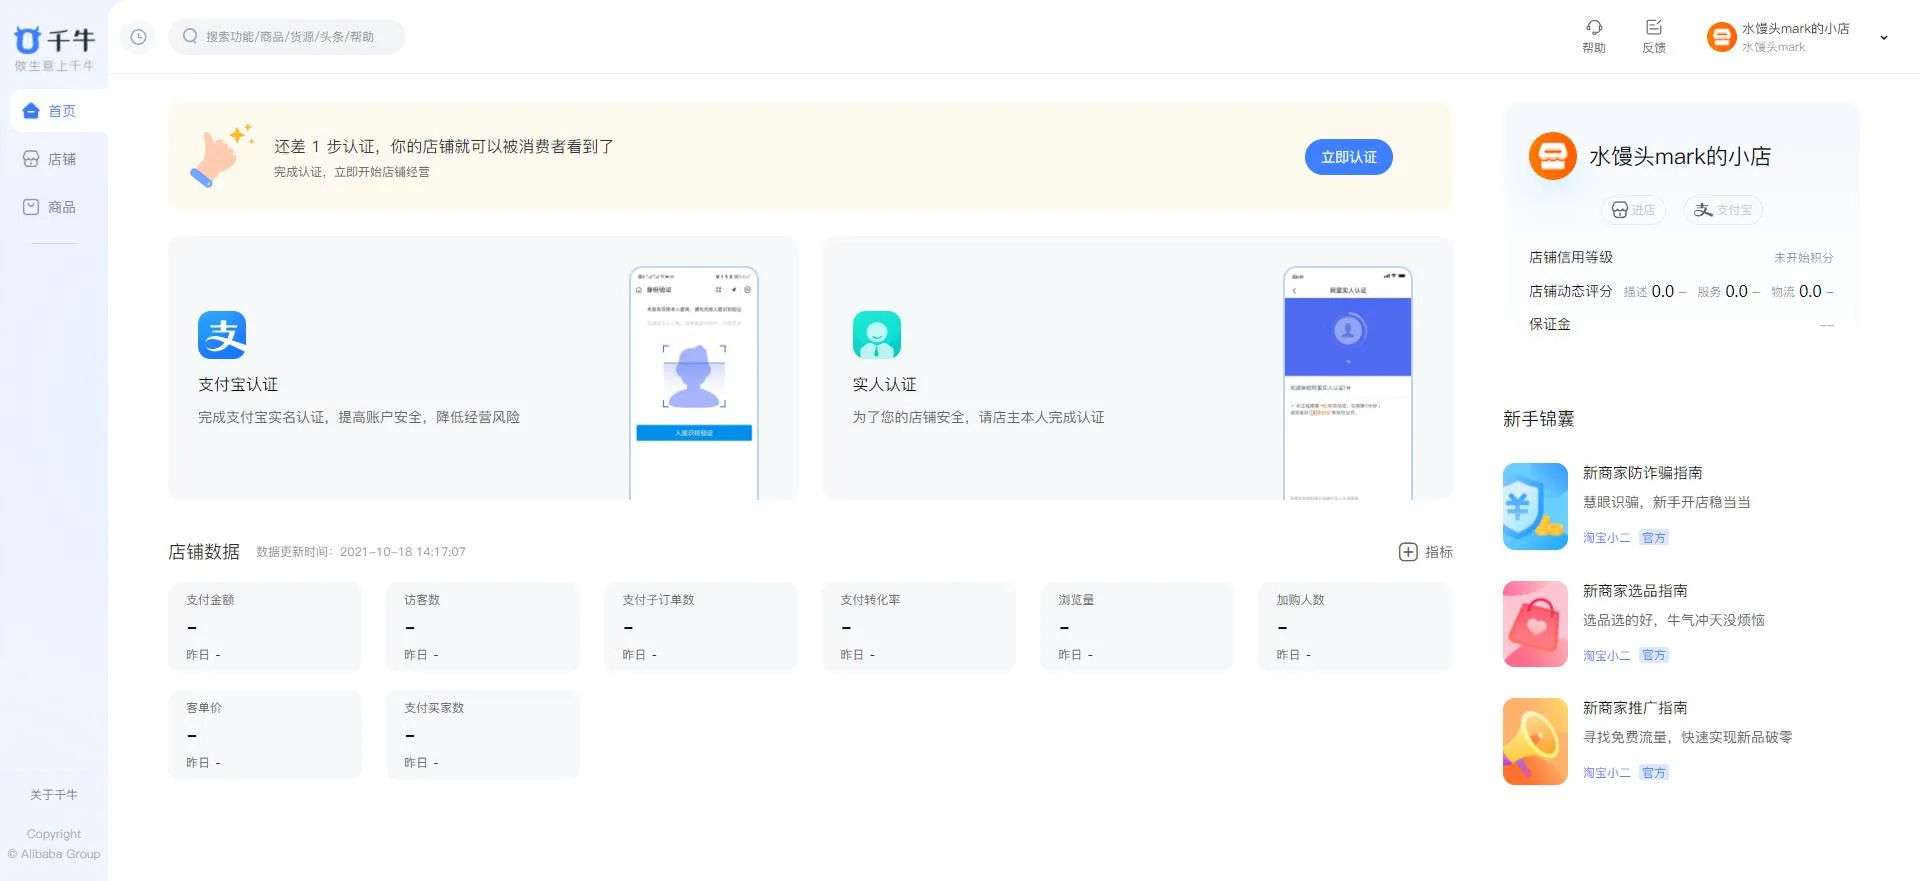
Task: Open the history clock icon
Action: pos(138,37)
